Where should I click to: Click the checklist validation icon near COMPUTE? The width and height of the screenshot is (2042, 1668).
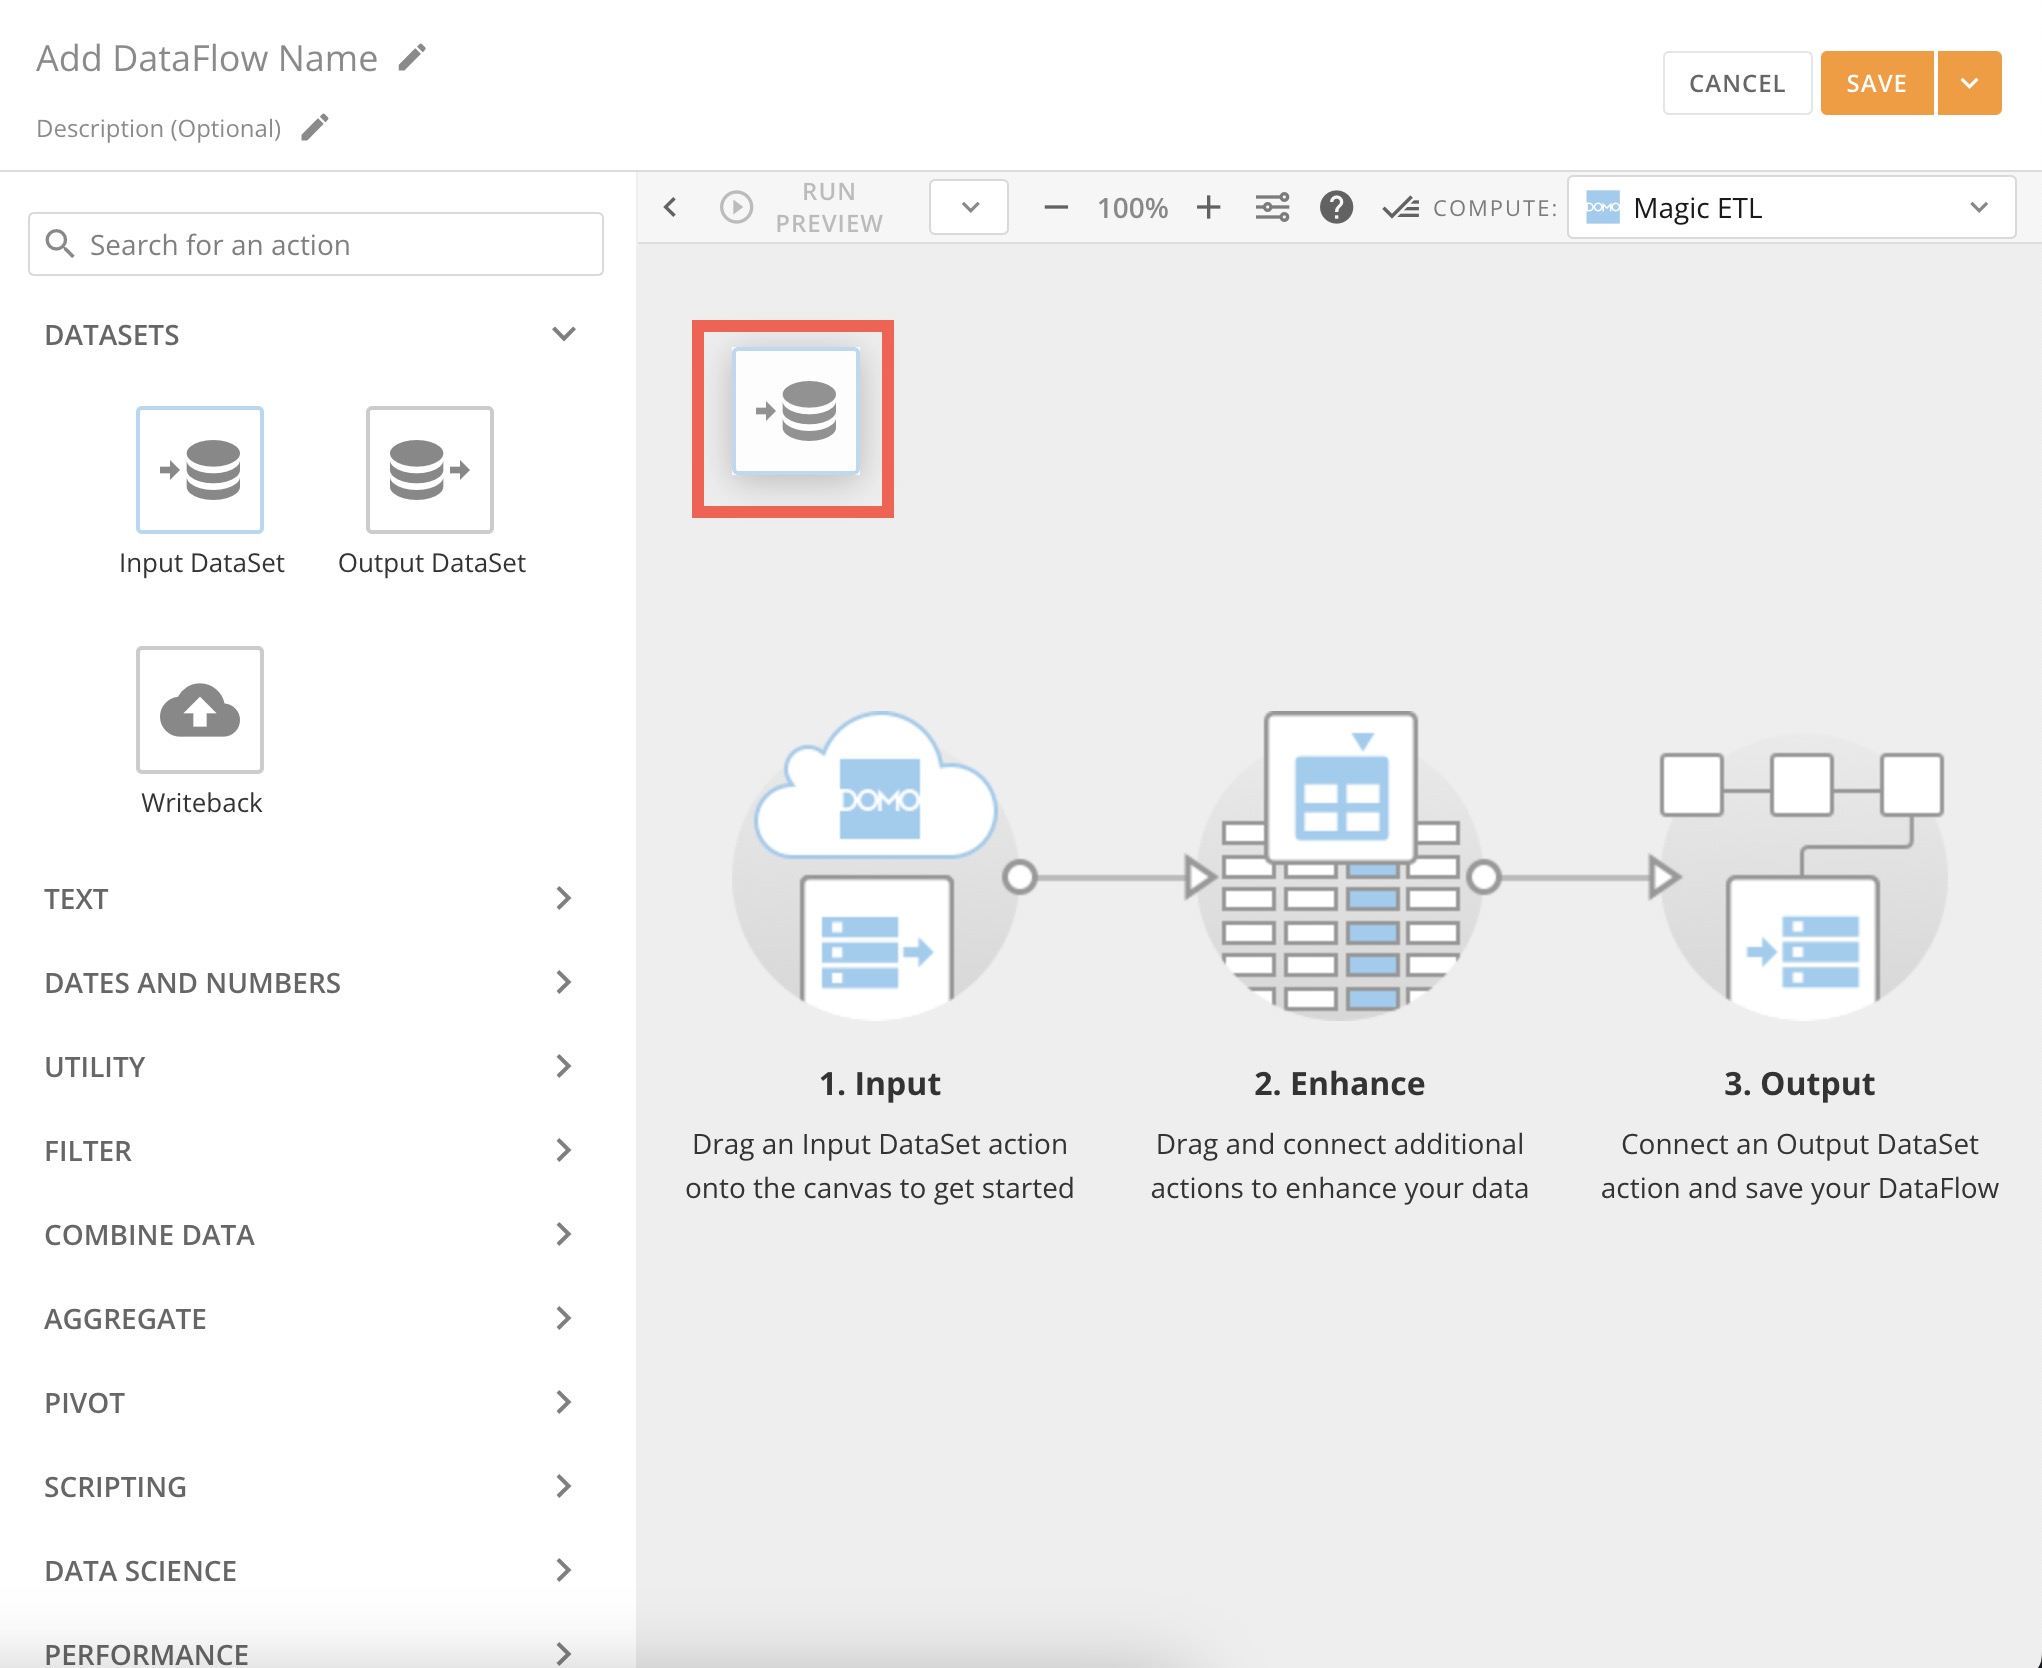coord(1400,207)
